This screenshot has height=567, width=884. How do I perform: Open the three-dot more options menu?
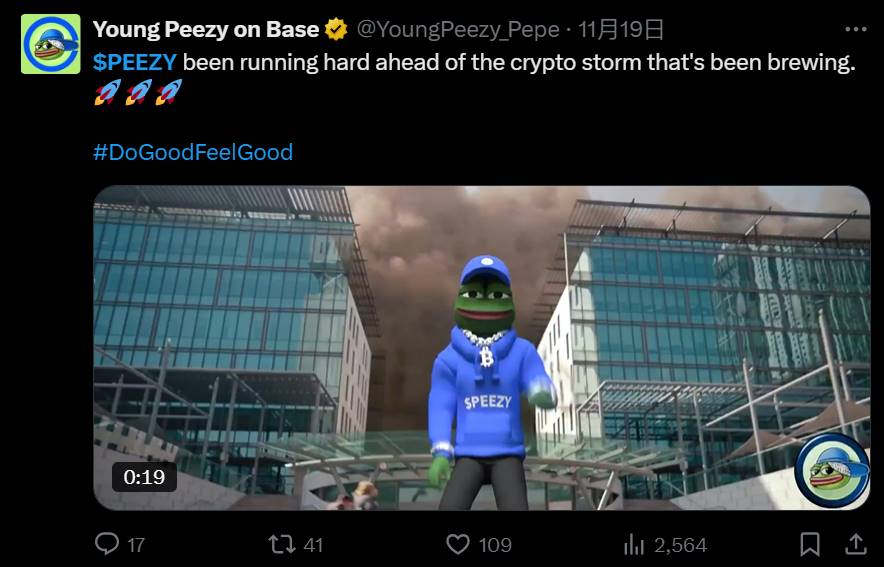pos(856,29)
